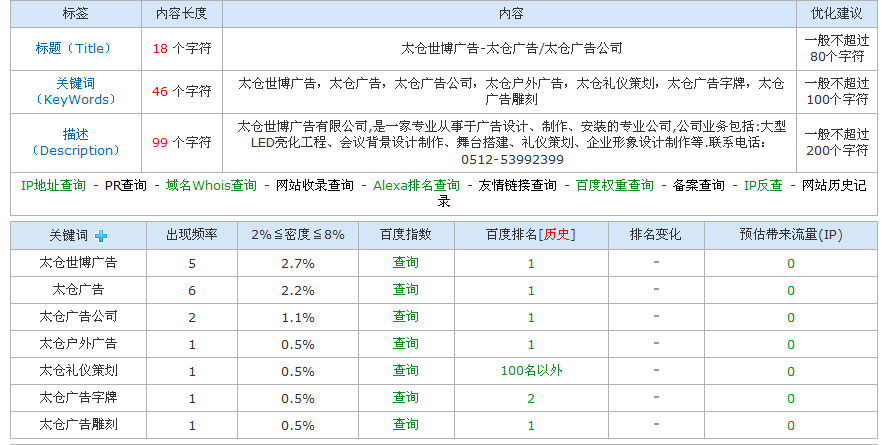Viewport: 882px width, 445px height.
Task: Click 一般不超过80个字符 suggestion
Action: tap(837, 48)
